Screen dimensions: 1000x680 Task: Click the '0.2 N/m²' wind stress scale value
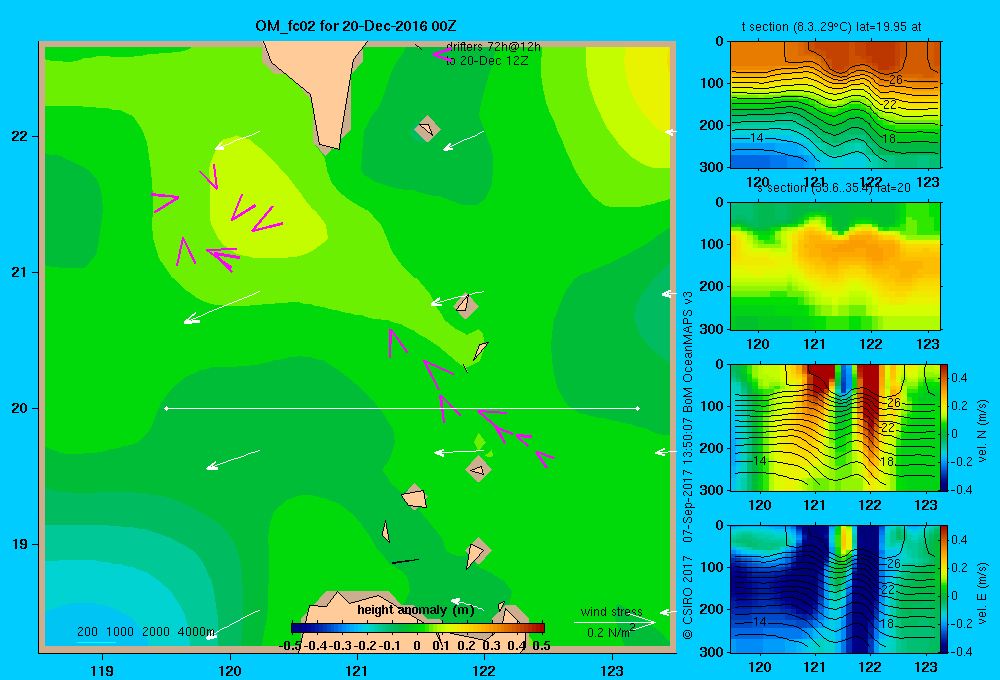point(611,632)
